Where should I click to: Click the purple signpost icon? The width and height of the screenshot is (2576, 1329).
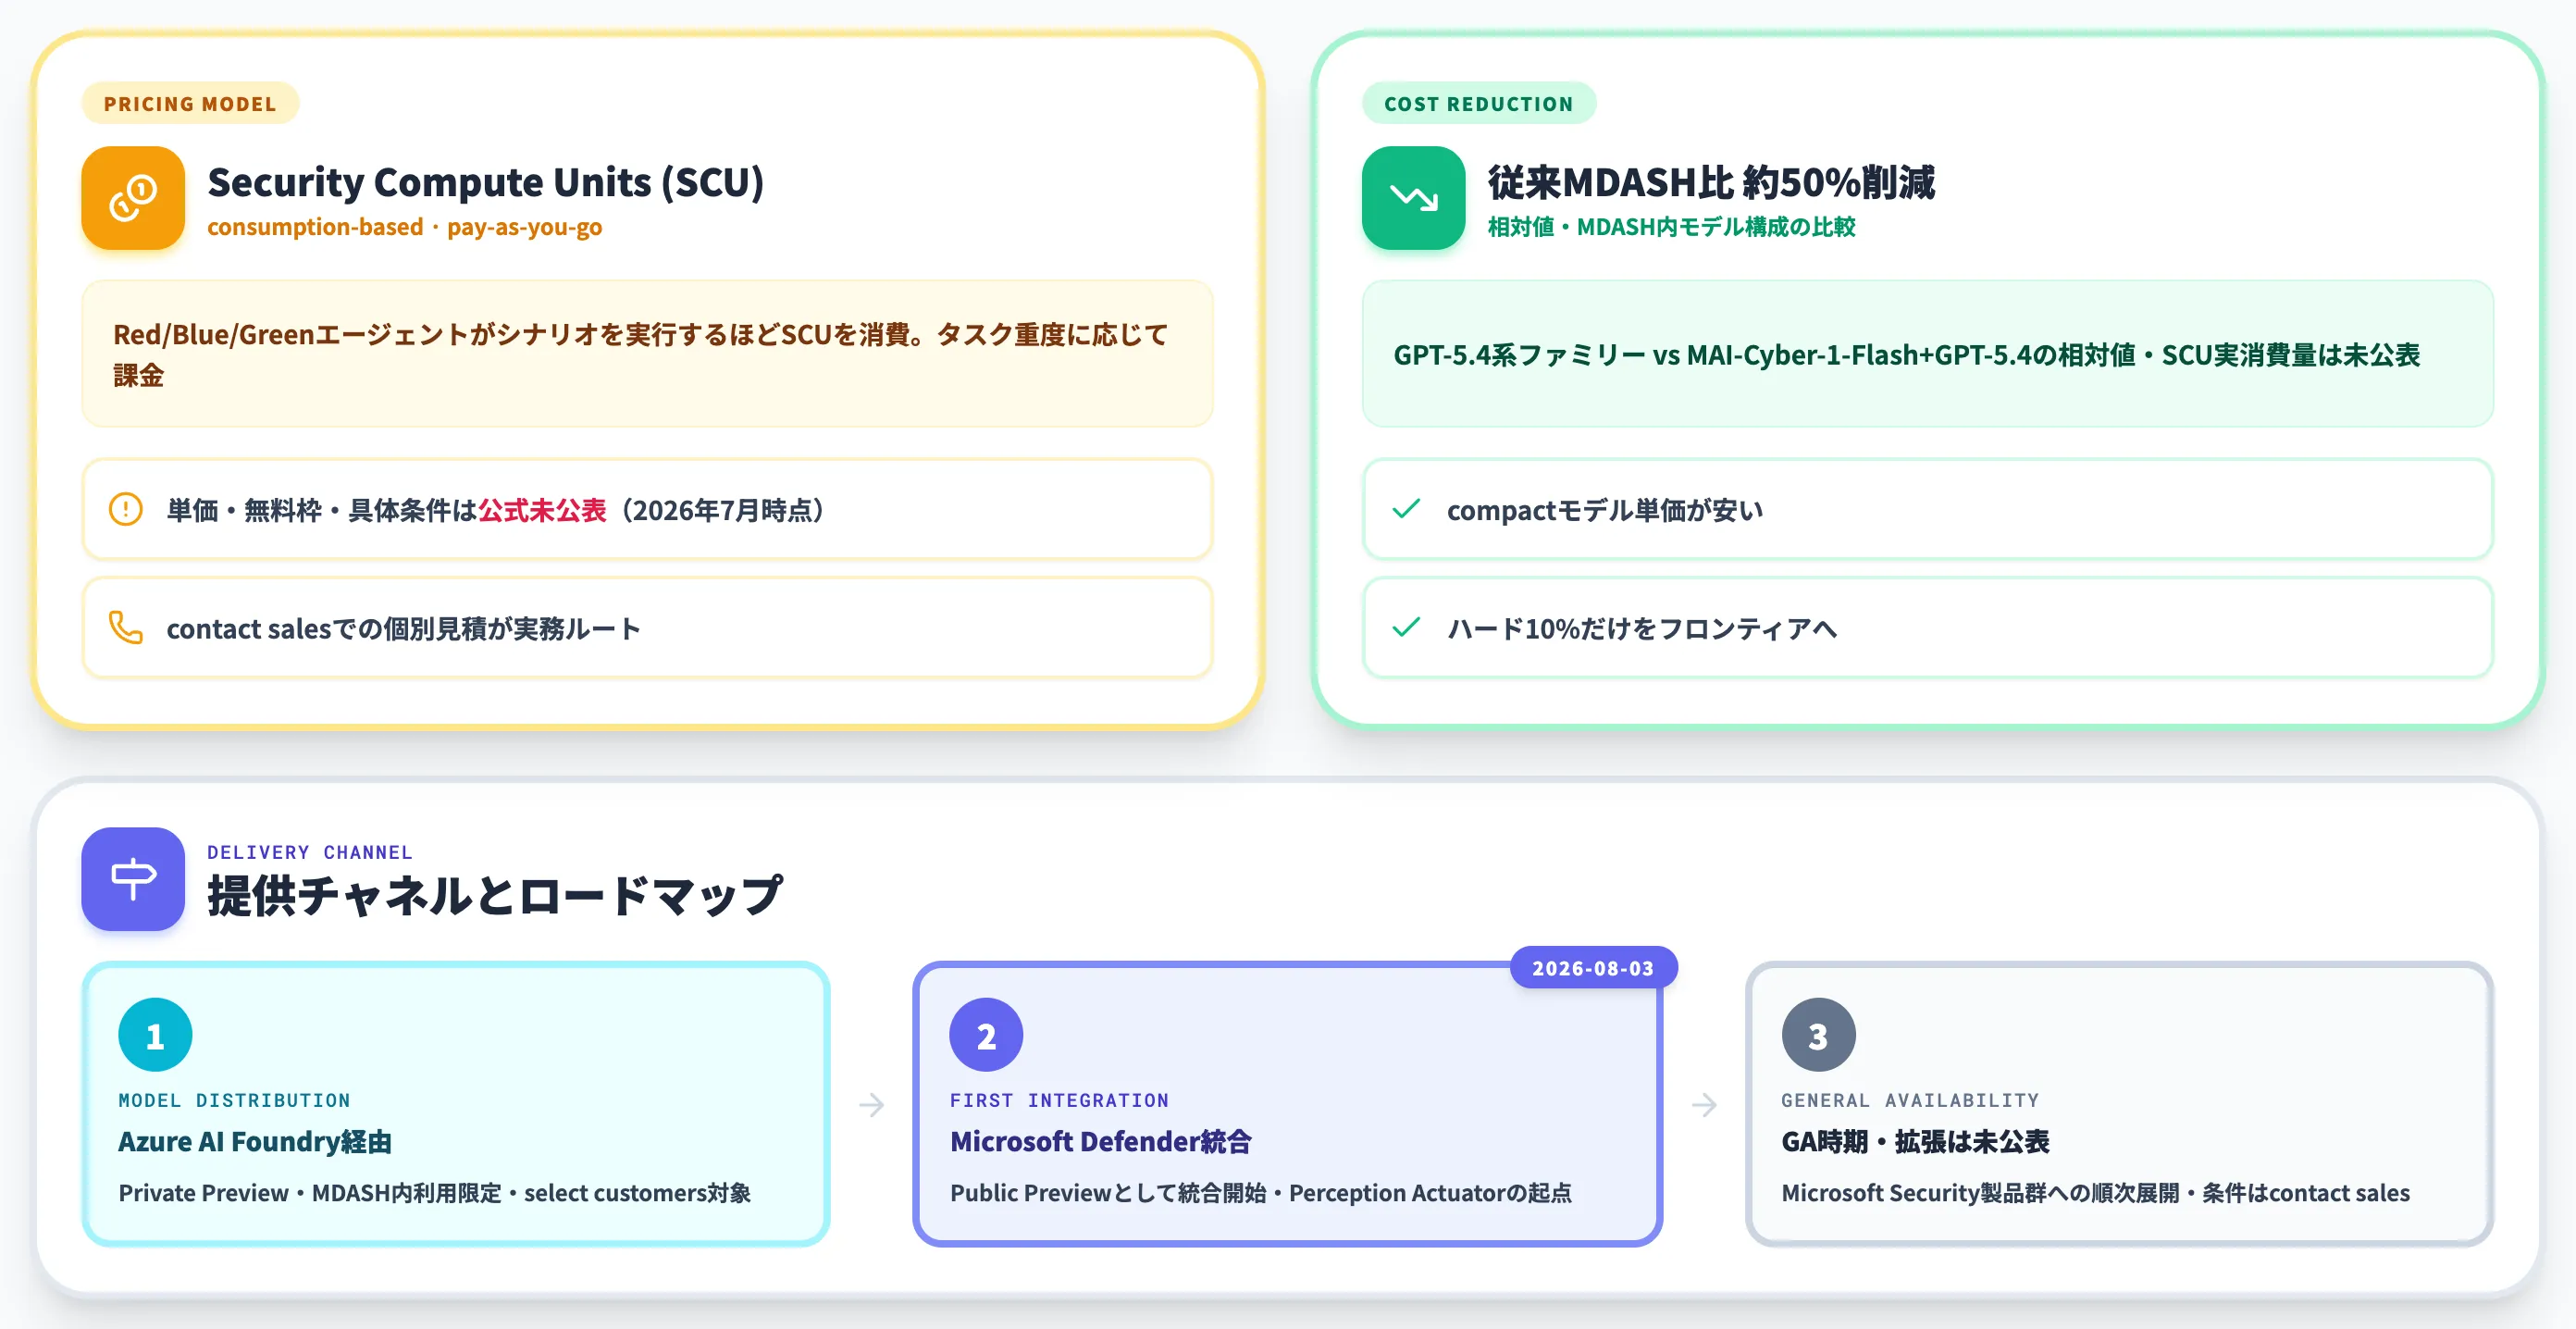[133, 879]
